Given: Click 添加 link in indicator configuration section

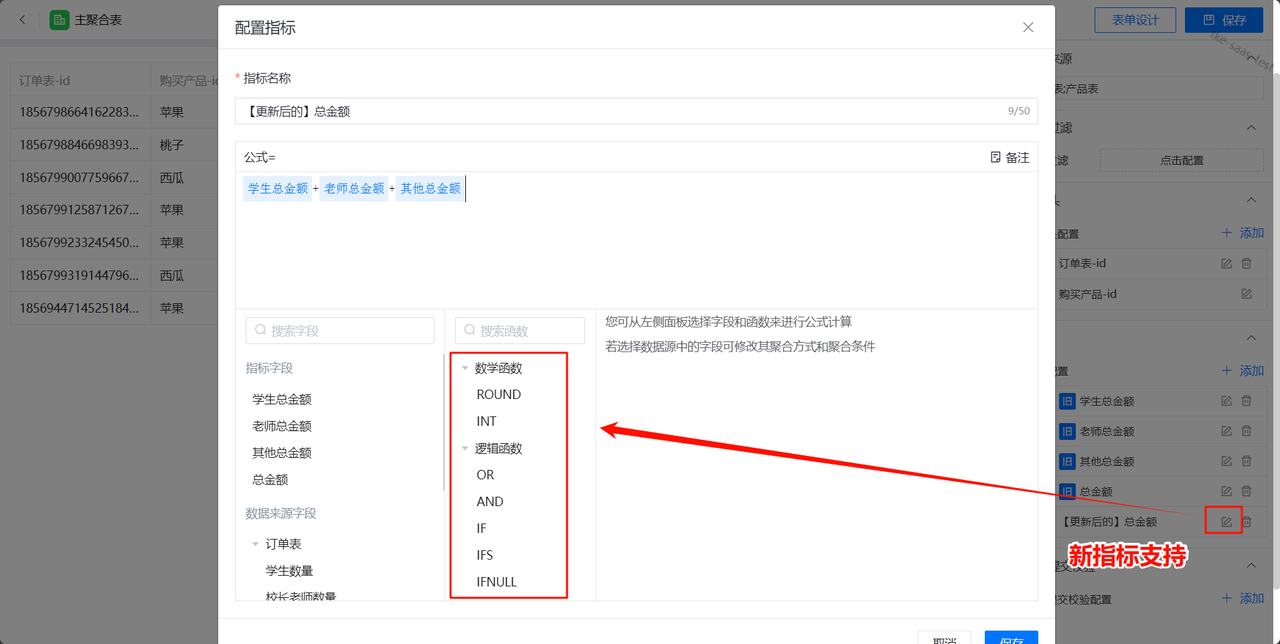Looking at the screenshot, I should [x=1243, y=371].
